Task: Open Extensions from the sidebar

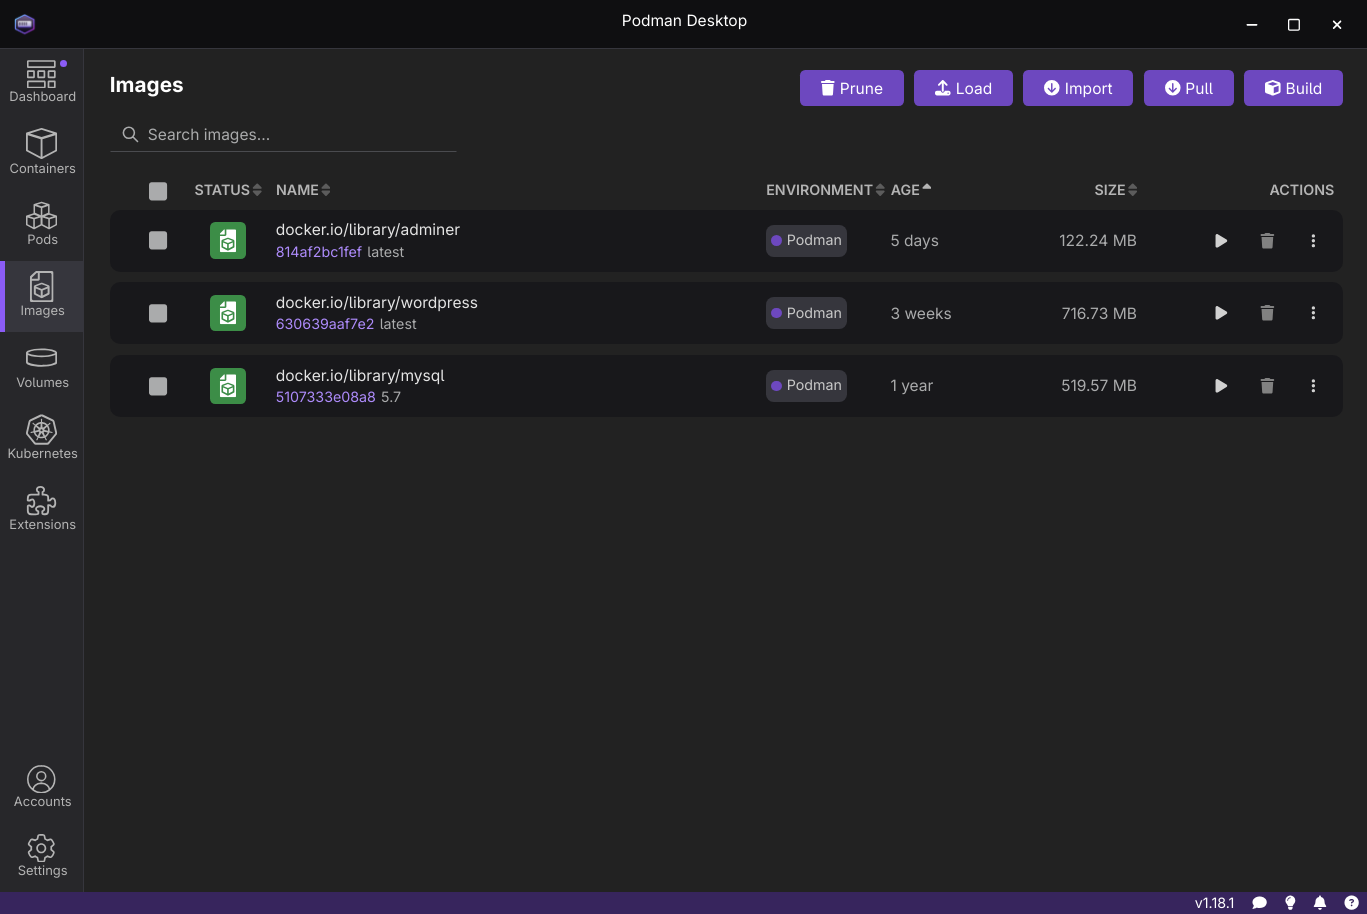Action: coord(42,509)
